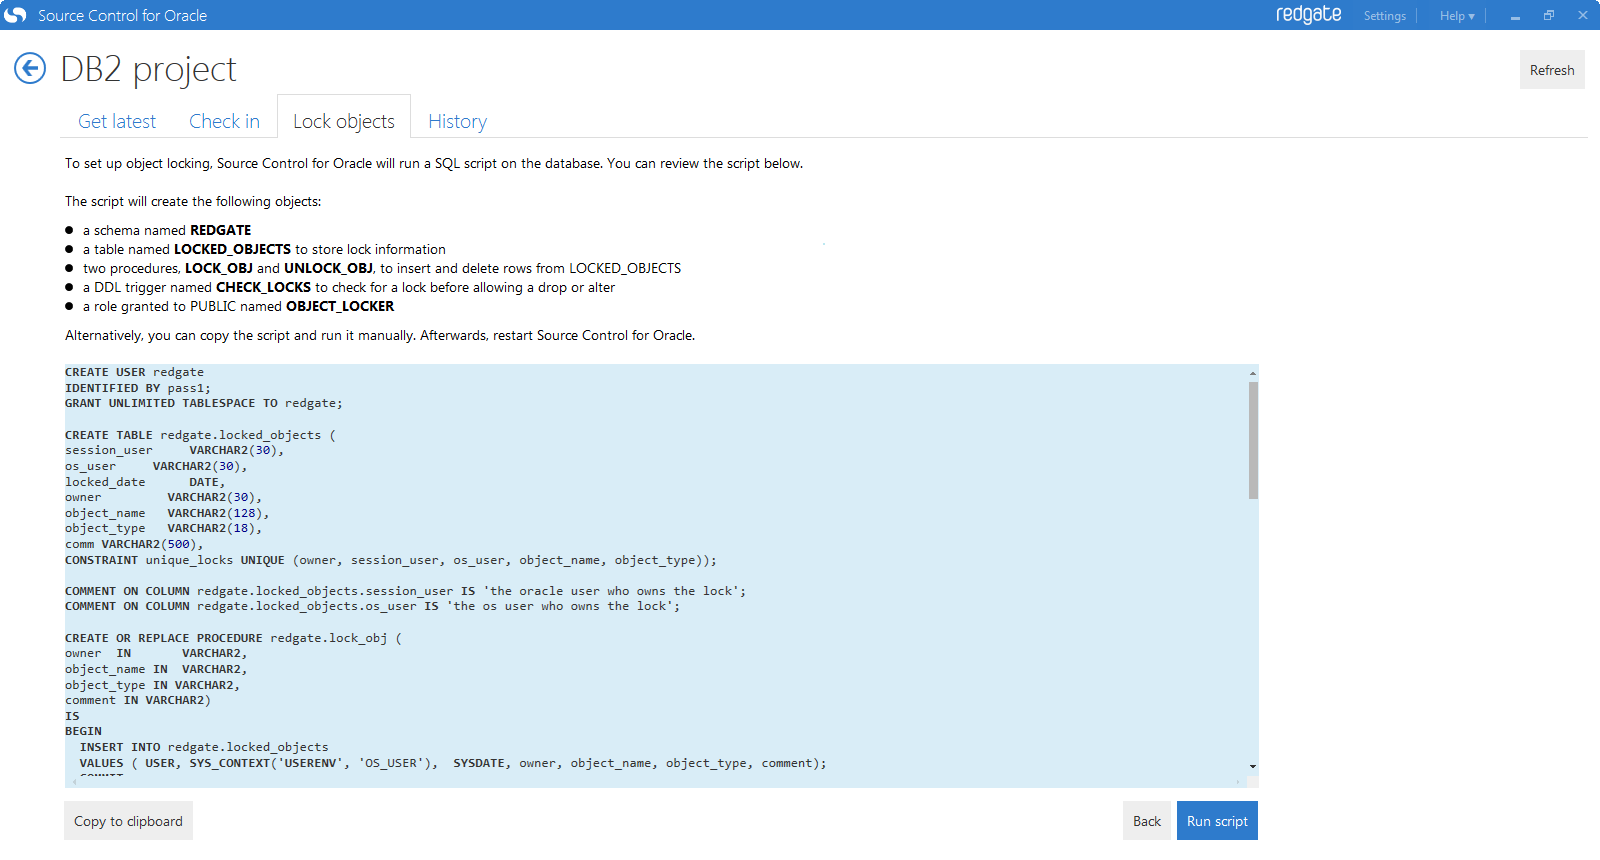Click the script scrollbar up arrow
Screen dimensions: 1600x860
[x=1253, y=373]
